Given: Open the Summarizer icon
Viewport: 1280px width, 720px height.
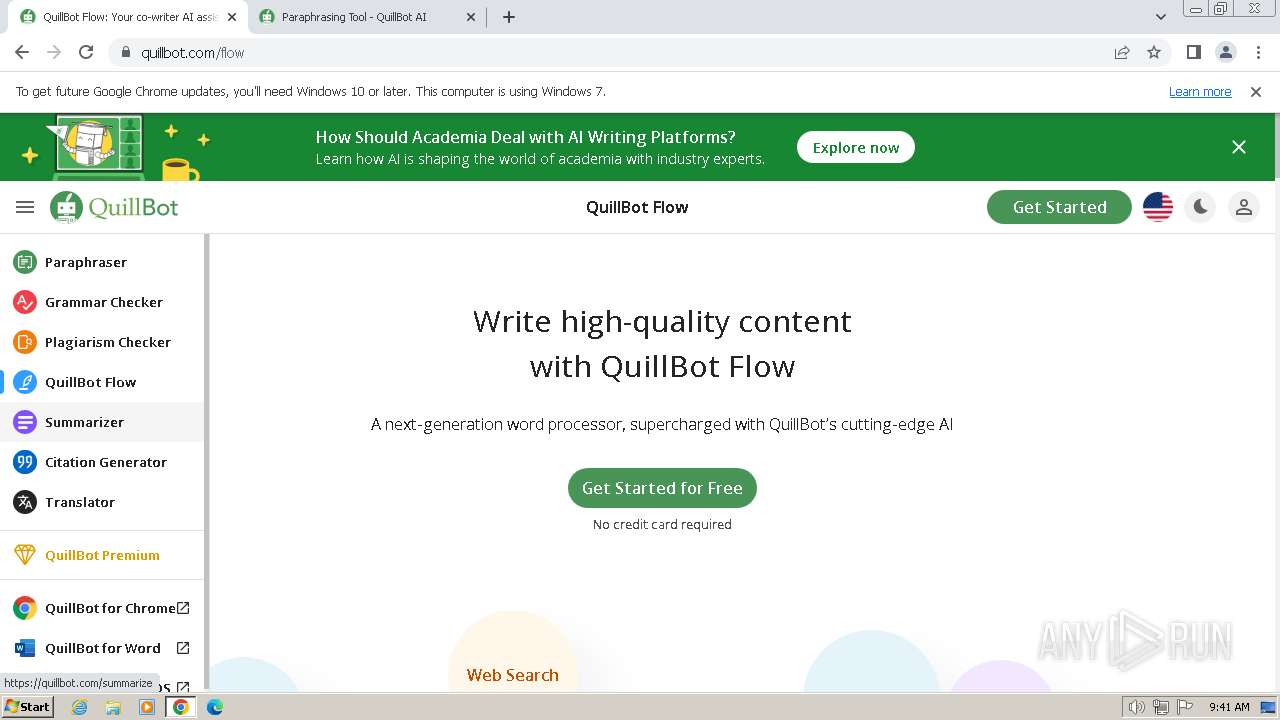Looking at the screenshot, I should tap(25, 422).
